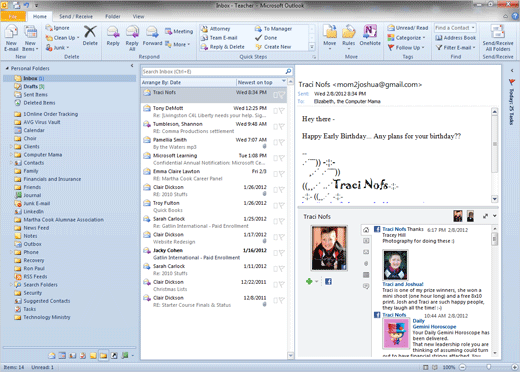Screen dimensions: 520x372
Task: Open the Technology Ministry folder
Action: tap(47, 317)
